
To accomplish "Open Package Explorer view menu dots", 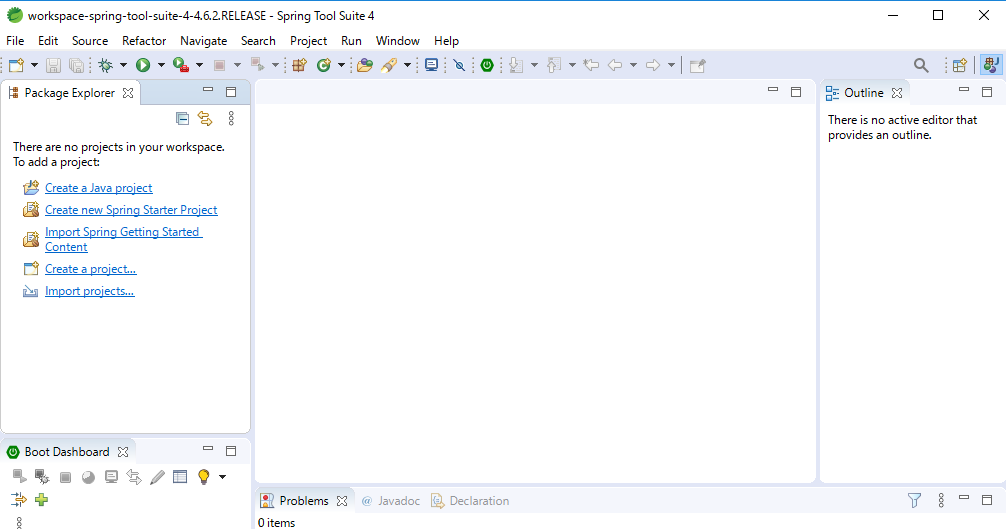I will coord(231,118).
